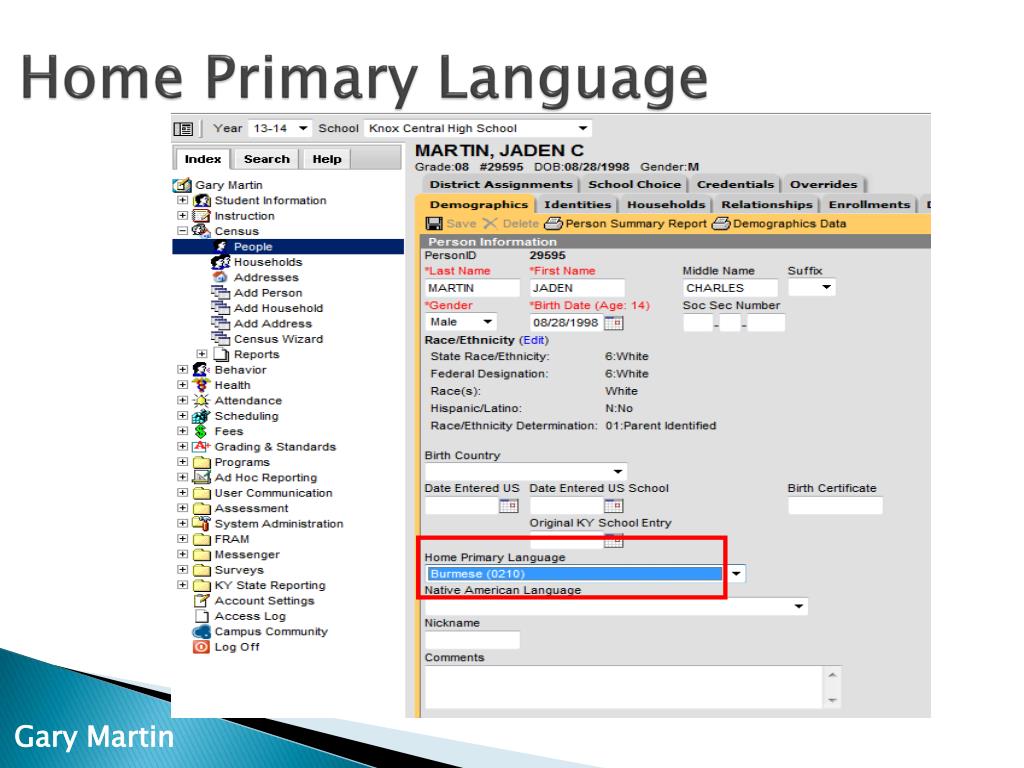Expand the Instruction tree node

(183, 216)
